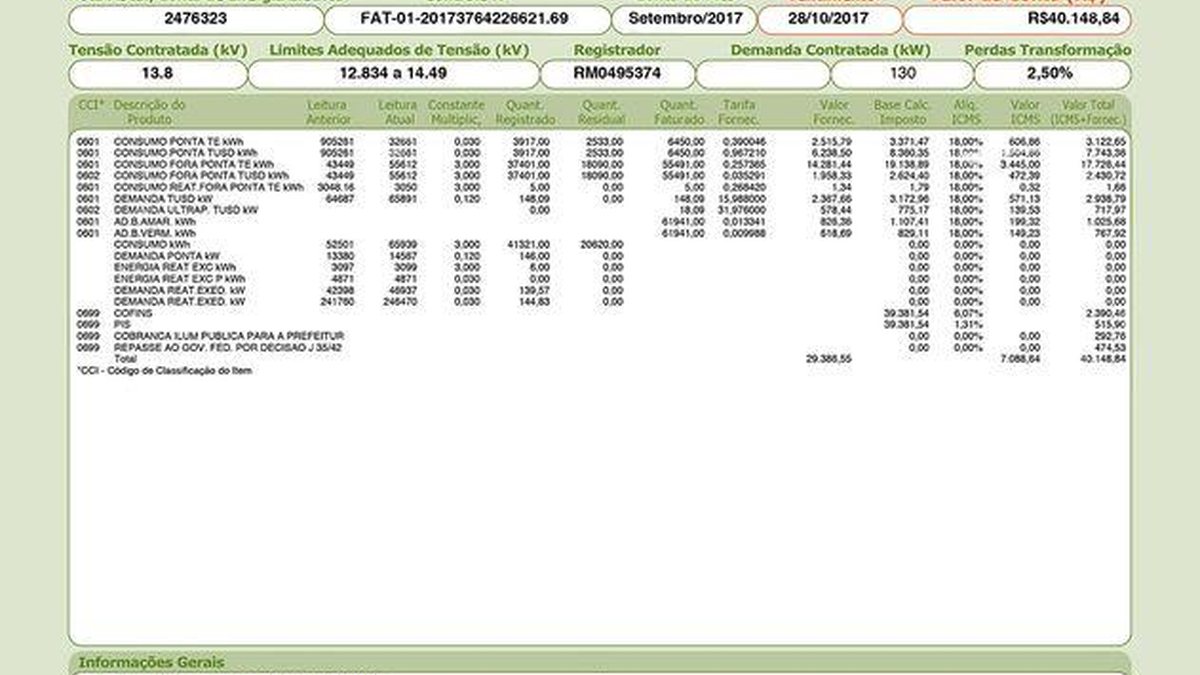The height and width of the screenshot is (675, 1200).
Task: Click the Valor ICMS column header
Action: coord(1025,111)
